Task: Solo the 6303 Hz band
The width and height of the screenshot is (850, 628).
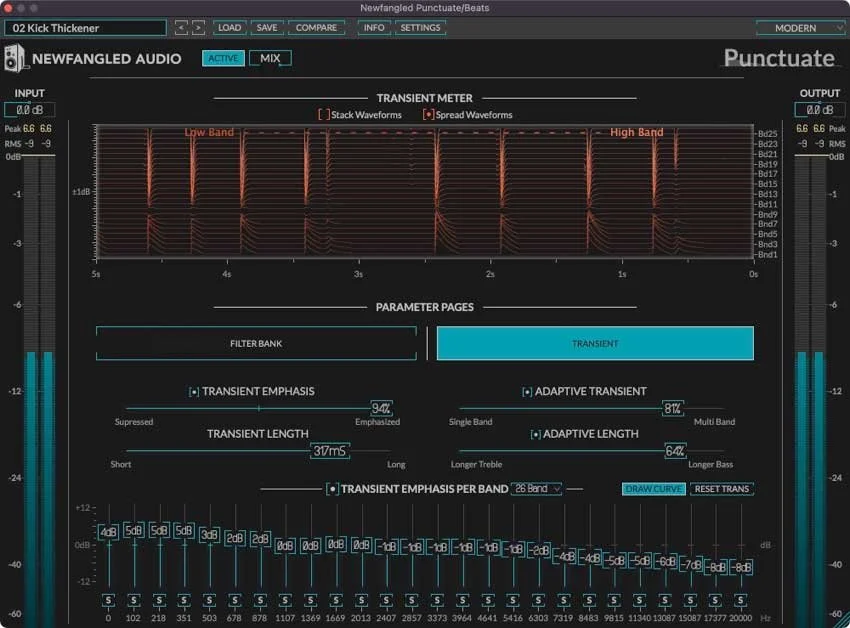Action: coord(538,600)
